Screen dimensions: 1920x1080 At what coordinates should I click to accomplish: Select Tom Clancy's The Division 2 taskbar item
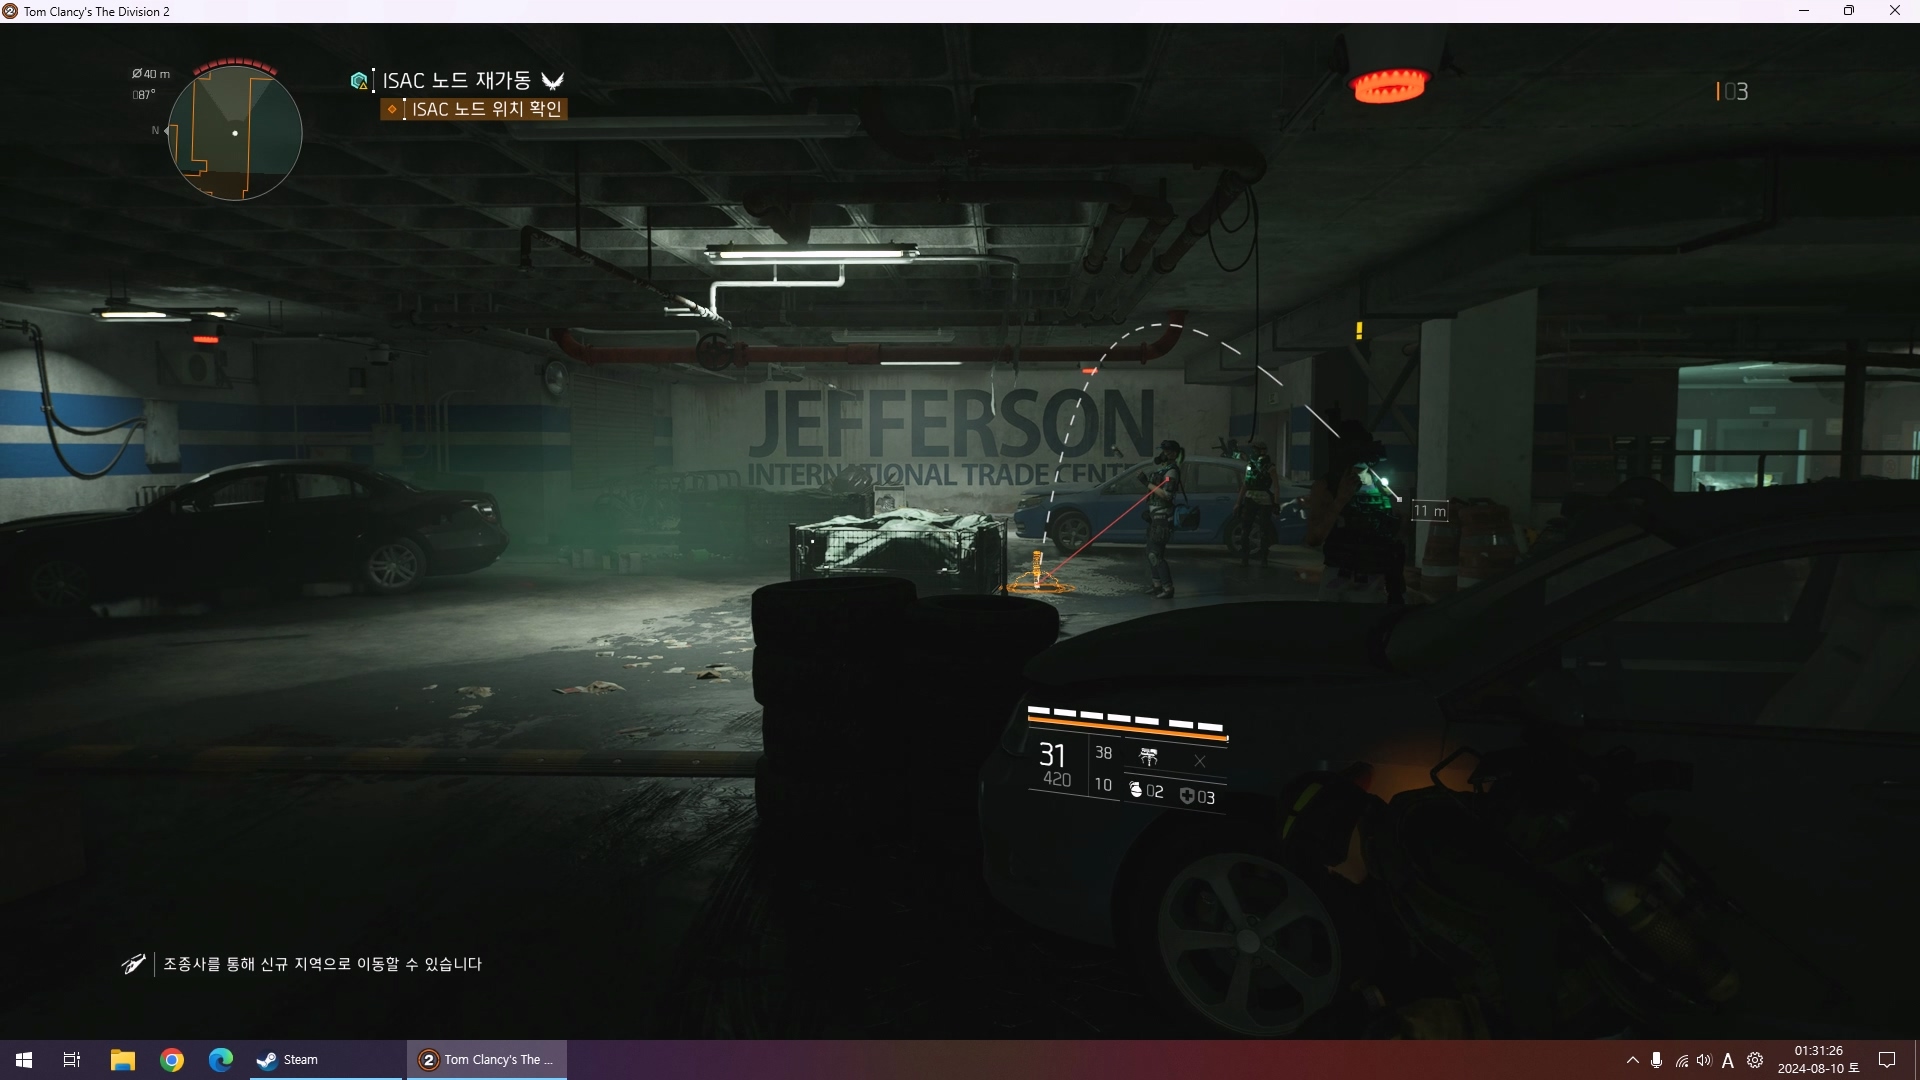click(486, 1060)
